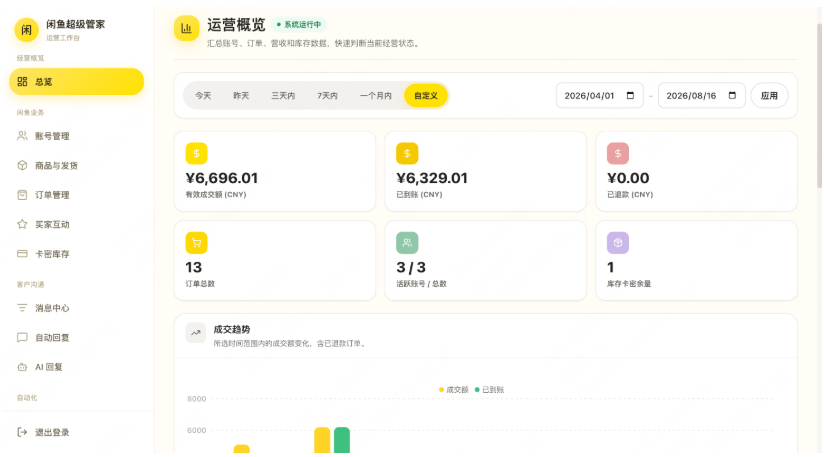
Task: Click start date field 2026/04/01
Action: [x=600, y=96]
